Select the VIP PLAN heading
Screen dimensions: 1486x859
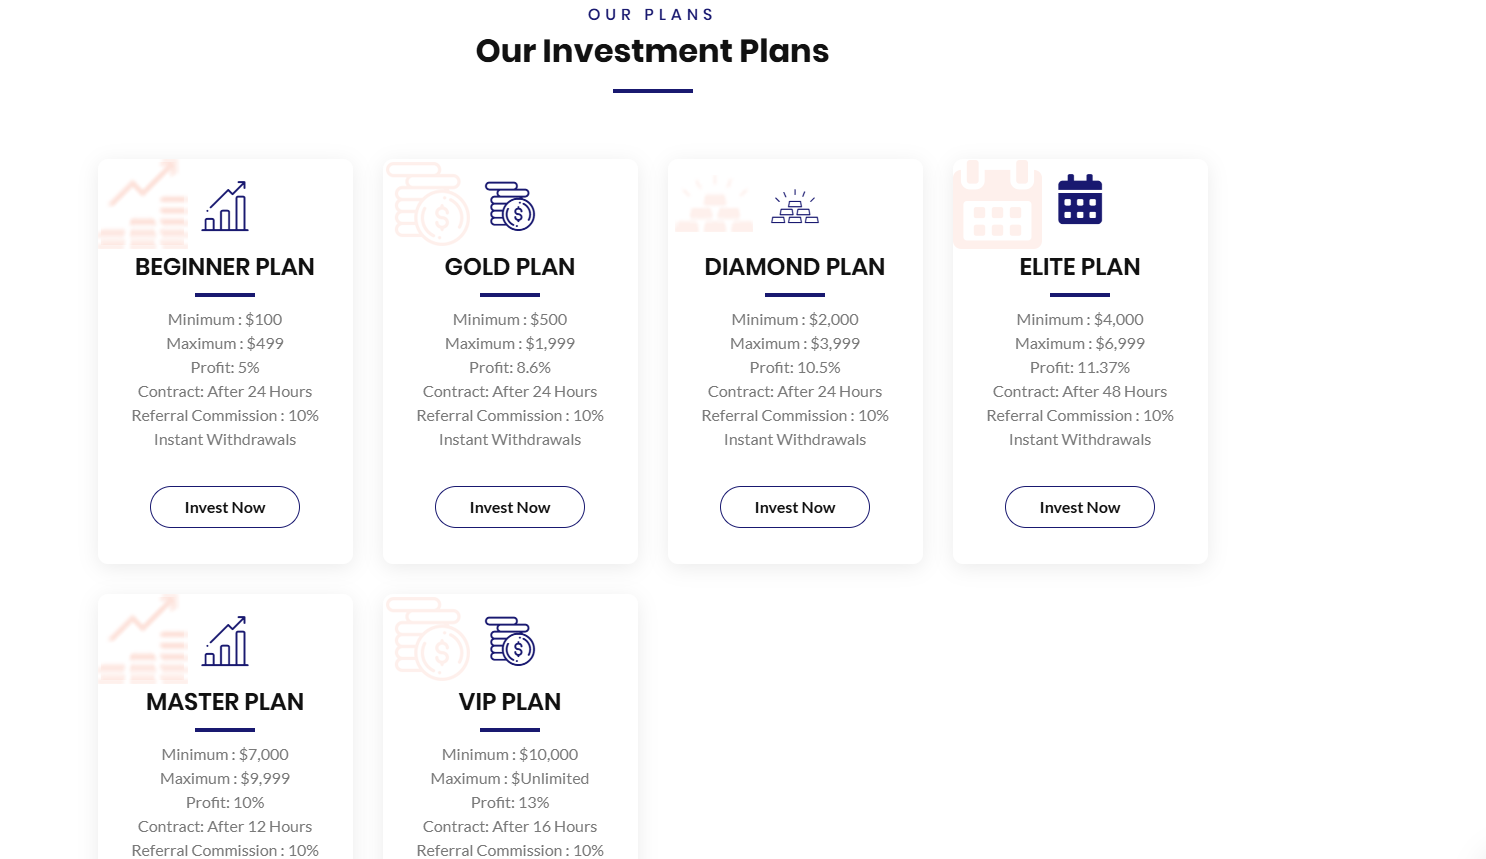click(510, 702)
